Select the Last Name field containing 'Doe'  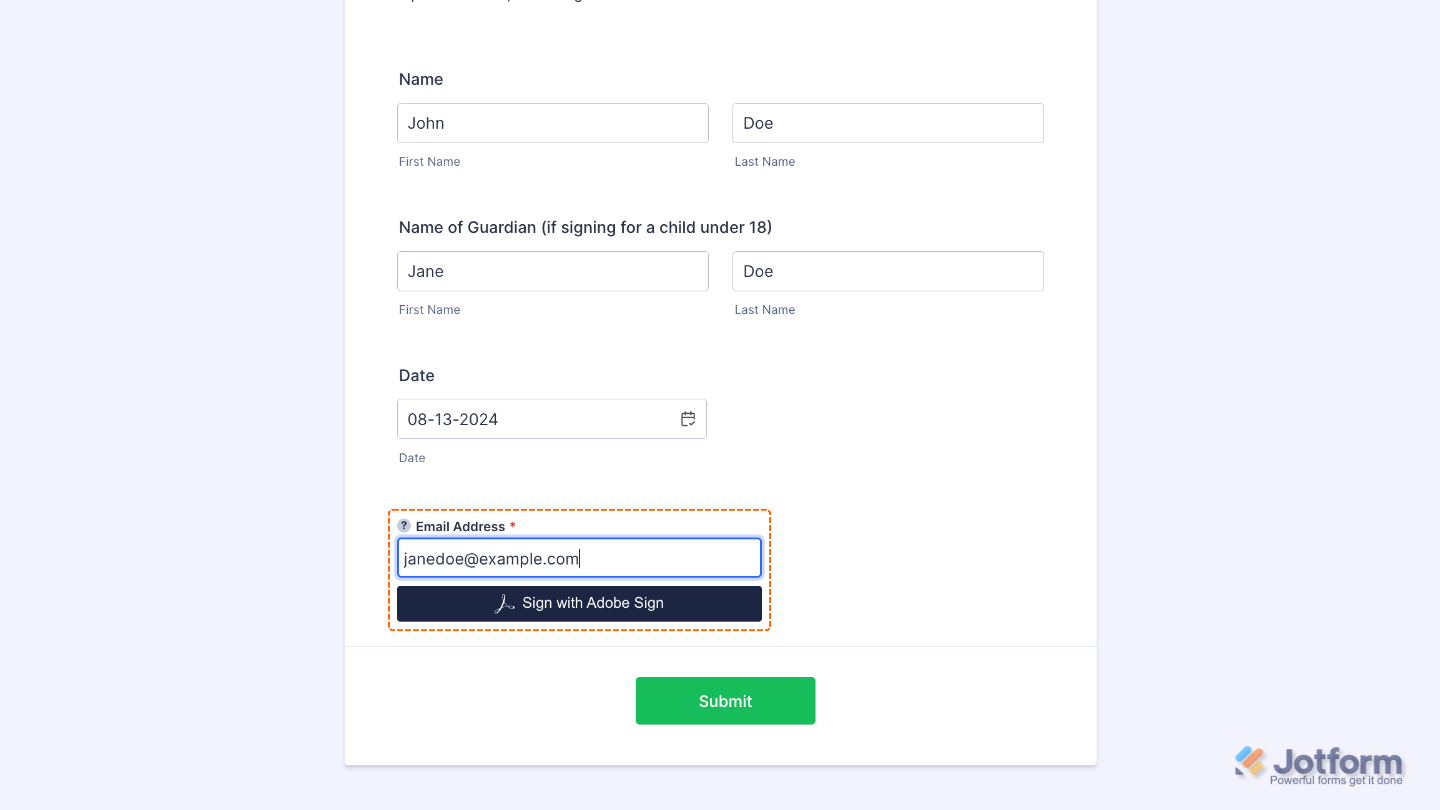click(x=887, y=122)
